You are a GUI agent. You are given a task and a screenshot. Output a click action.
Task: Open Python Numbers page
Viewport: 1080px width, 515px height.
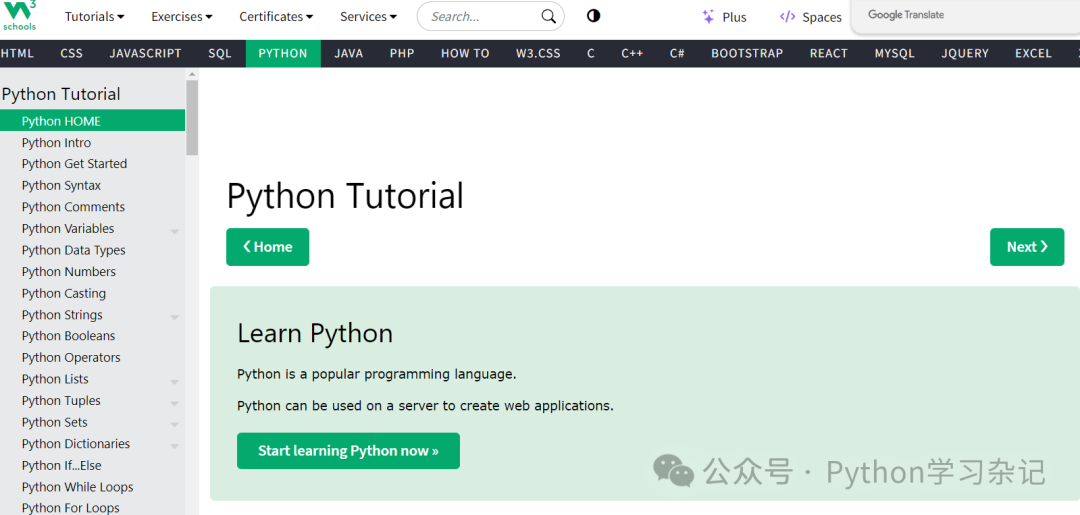pos(92,271)
